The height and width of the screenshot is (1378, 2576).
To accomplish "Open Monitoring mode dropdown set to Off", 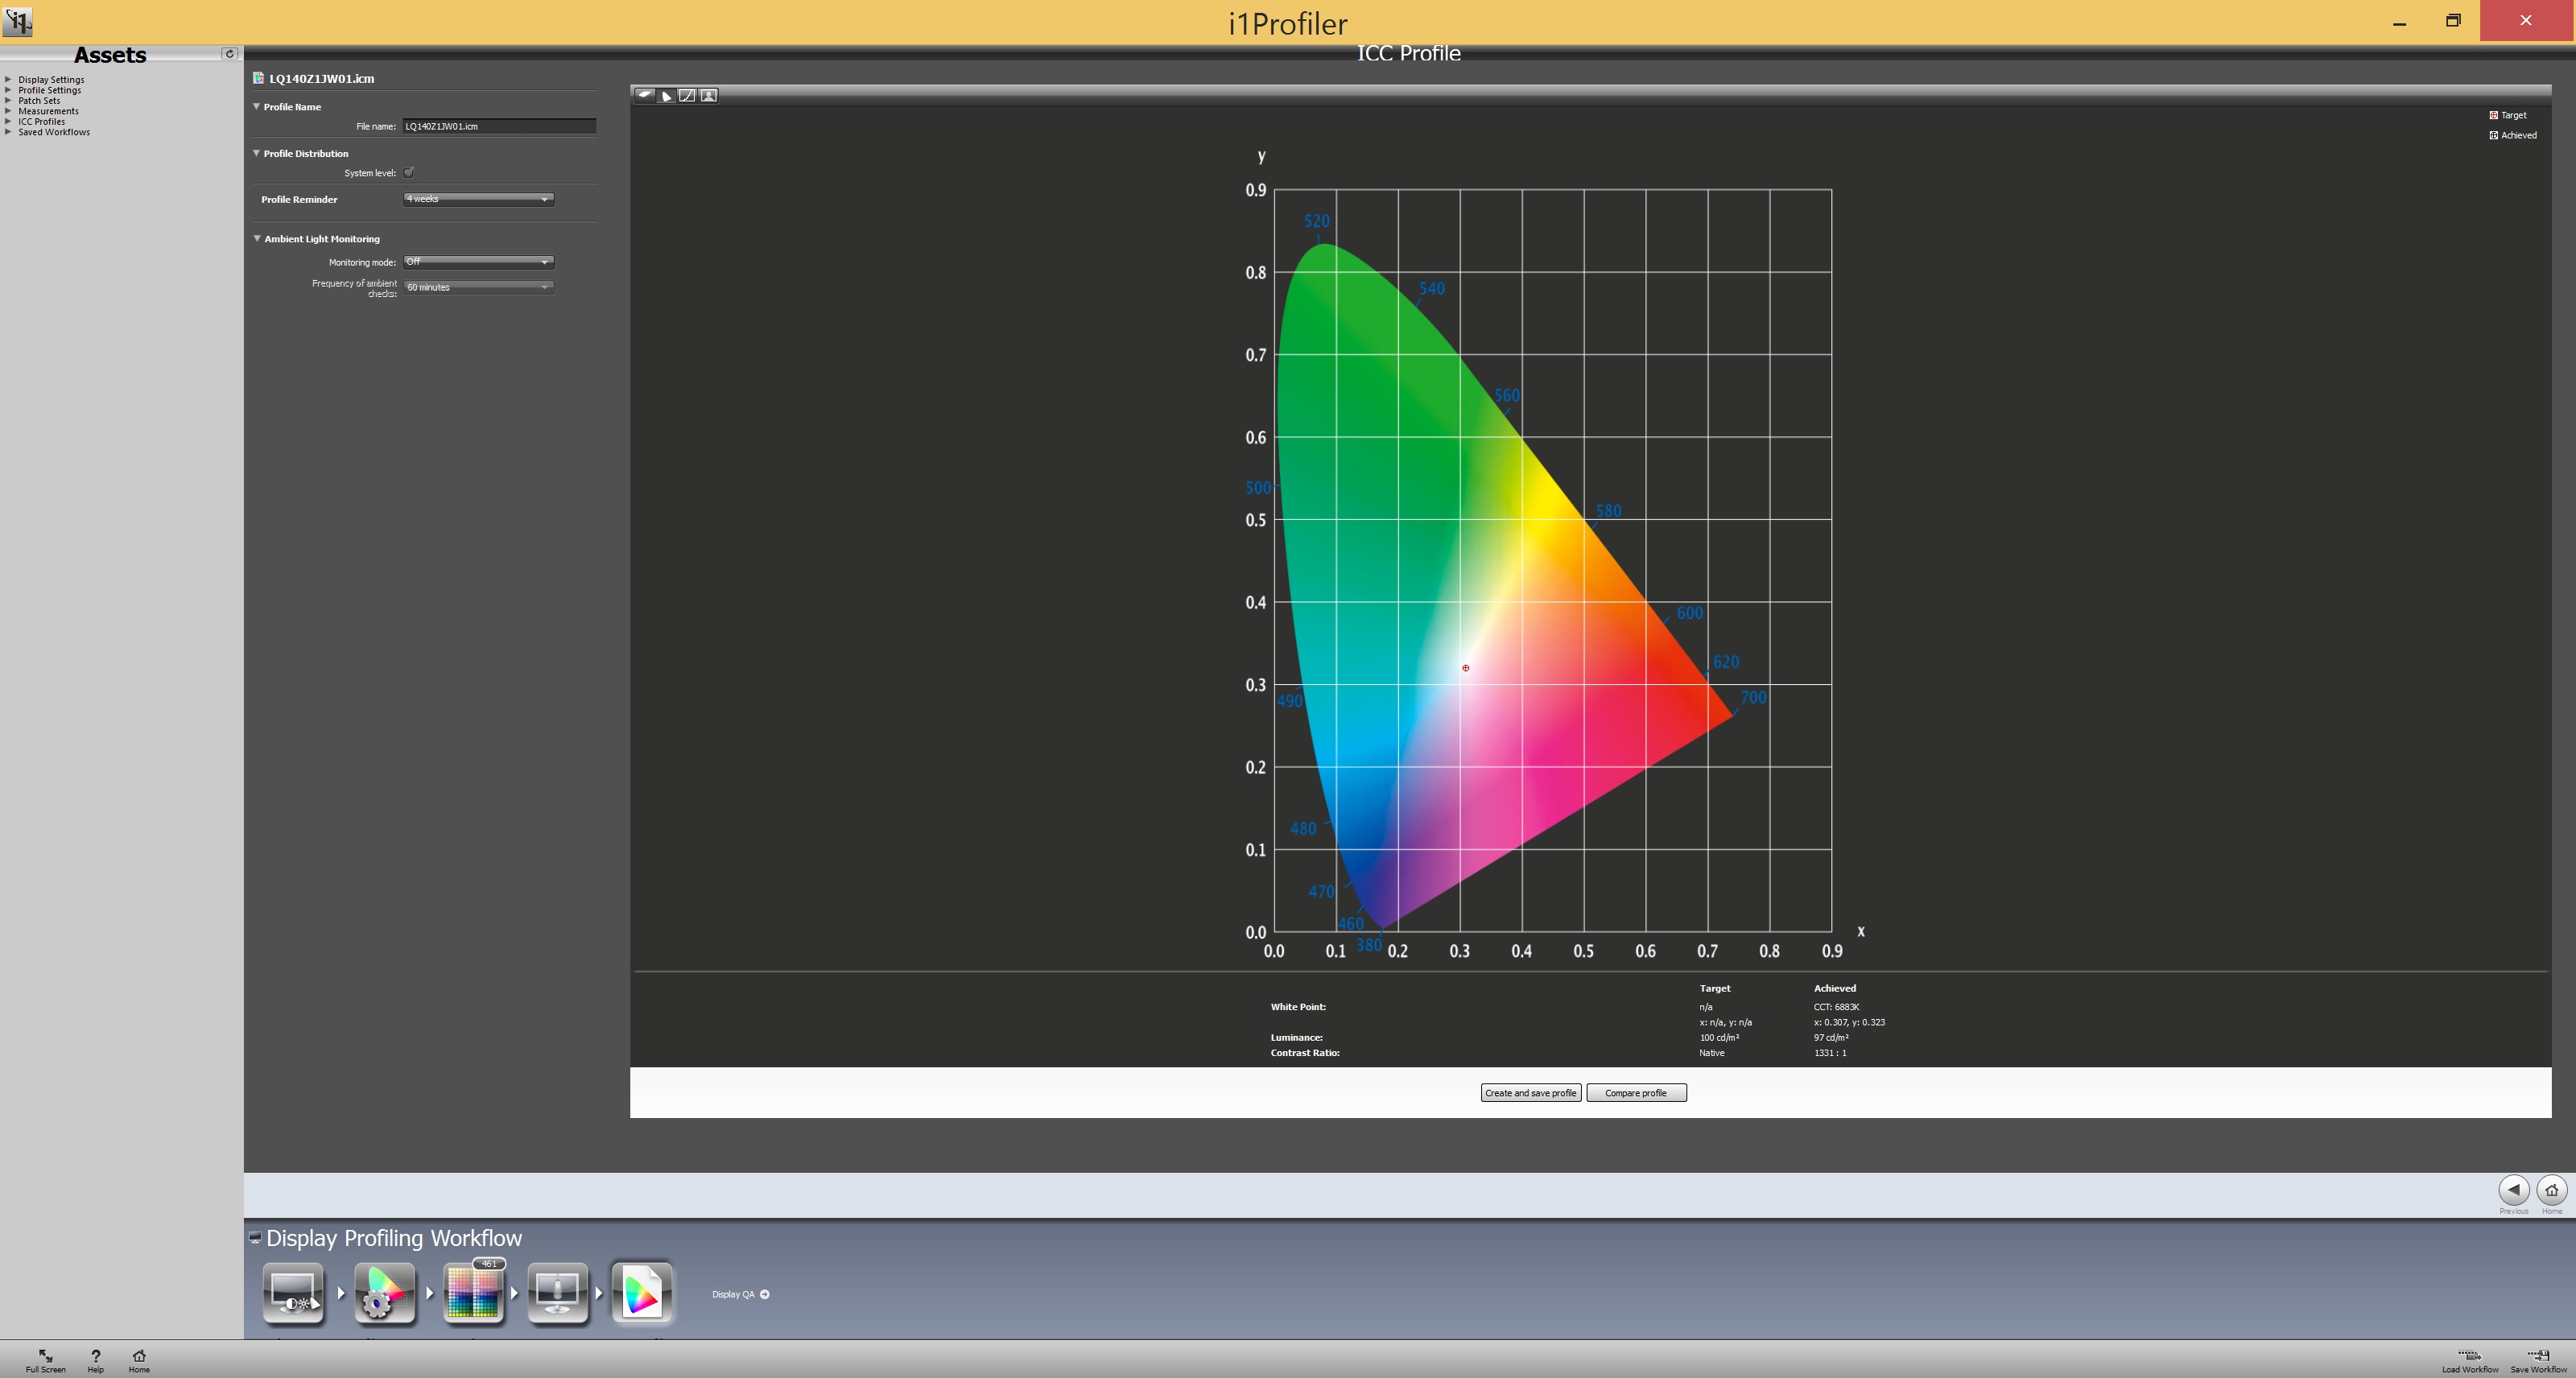I will 478,262.
